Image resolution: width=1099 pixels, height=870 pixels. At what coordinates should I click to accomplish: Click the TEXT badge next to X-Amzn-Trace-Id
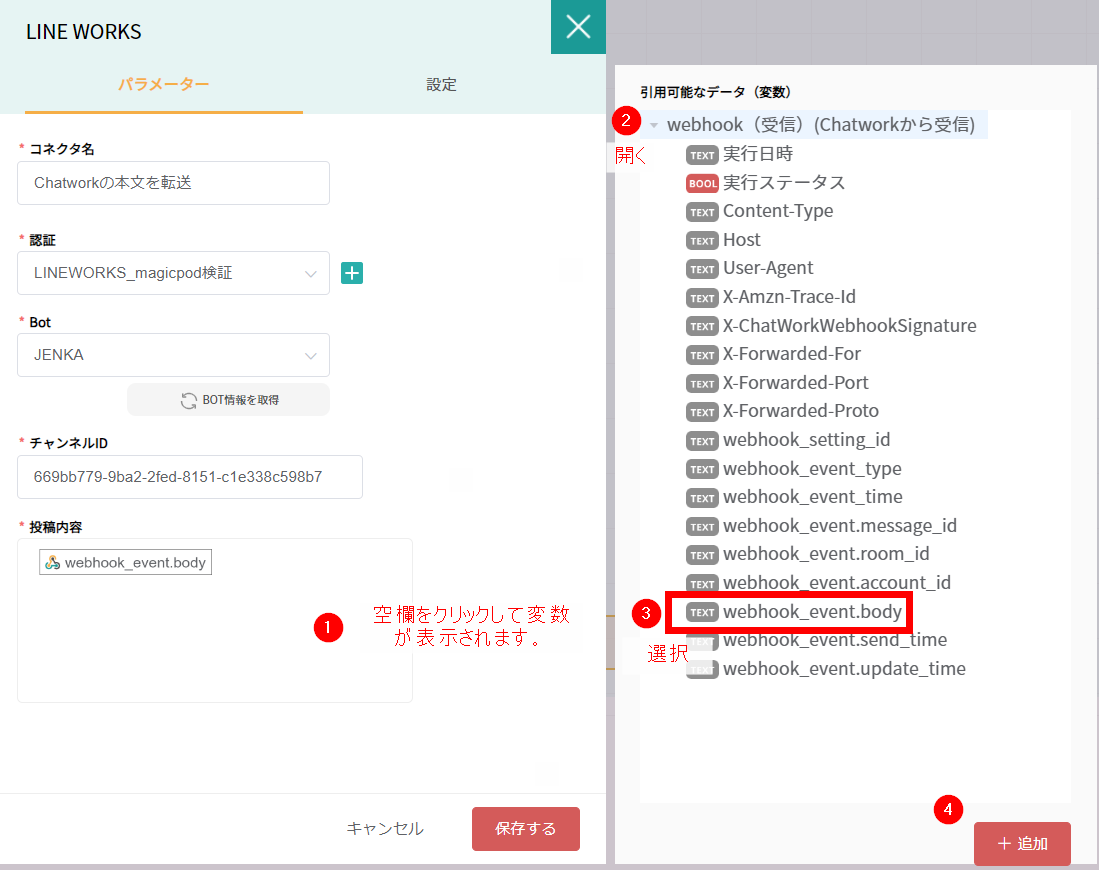pyautogui.click(x=702, y=296)
